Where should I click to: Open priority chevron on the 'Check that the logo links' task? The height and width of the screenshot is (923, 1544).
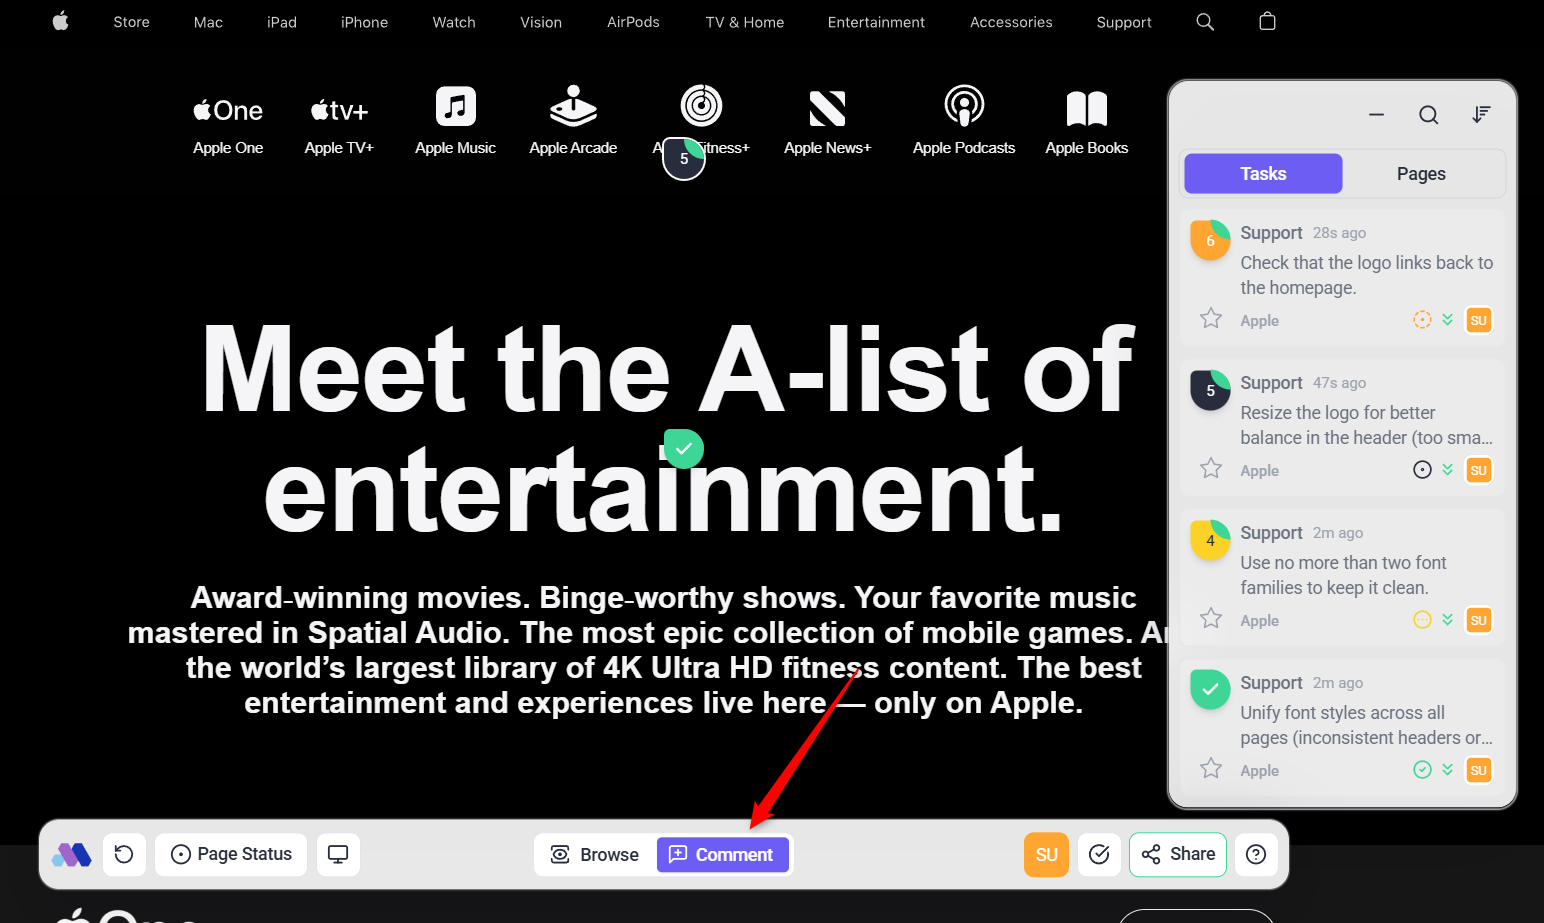pos(1447,320)
